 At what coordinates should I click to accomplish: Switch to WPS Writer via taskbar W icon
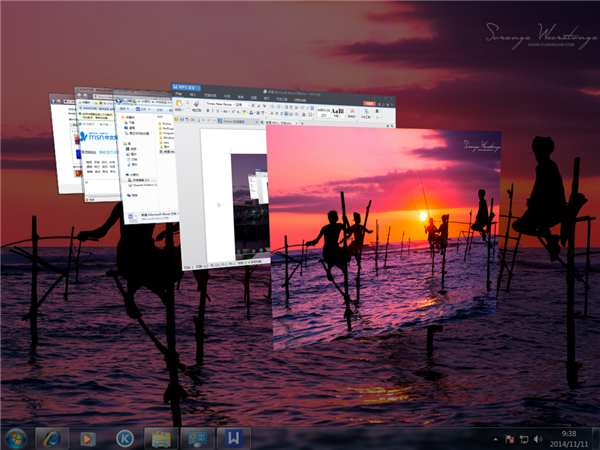tap(233, 438)
